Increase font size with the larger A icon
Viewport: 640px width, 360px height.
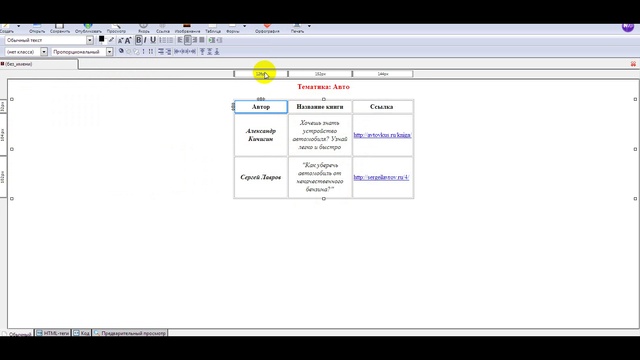click(x=128, y=40)
